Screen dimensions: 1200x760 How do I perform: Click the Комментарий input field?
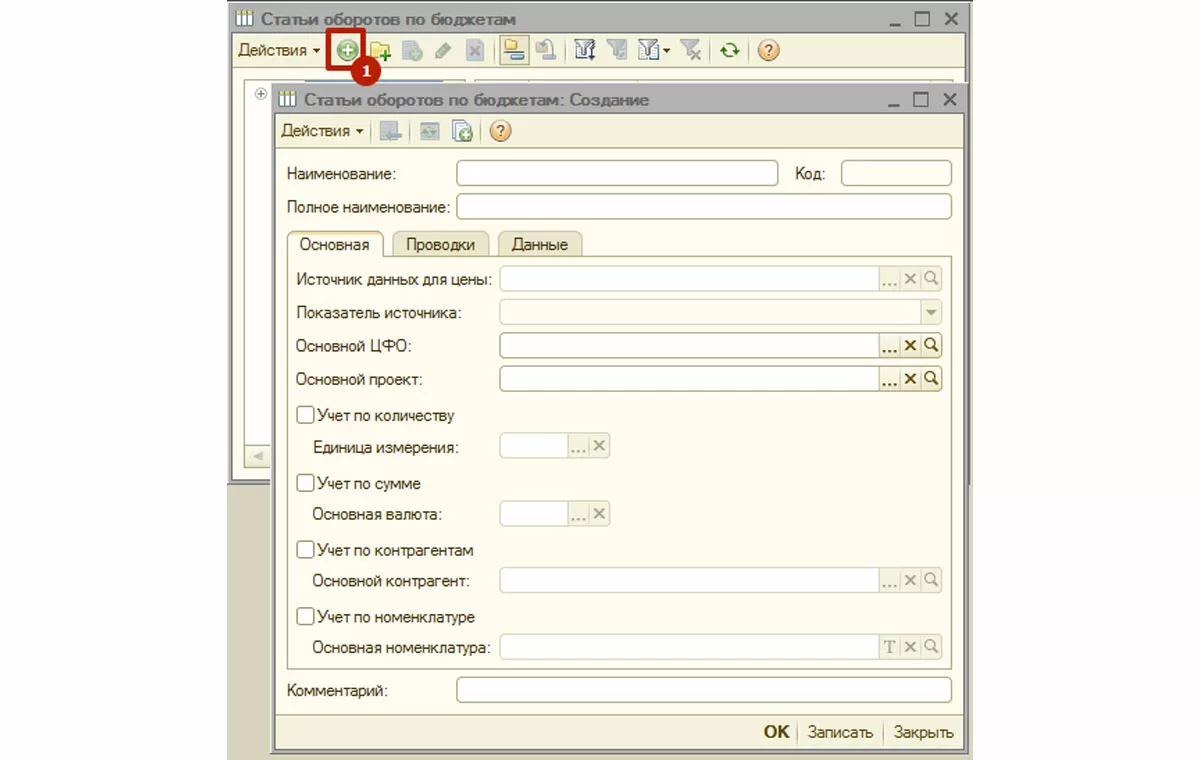(704, 690)
